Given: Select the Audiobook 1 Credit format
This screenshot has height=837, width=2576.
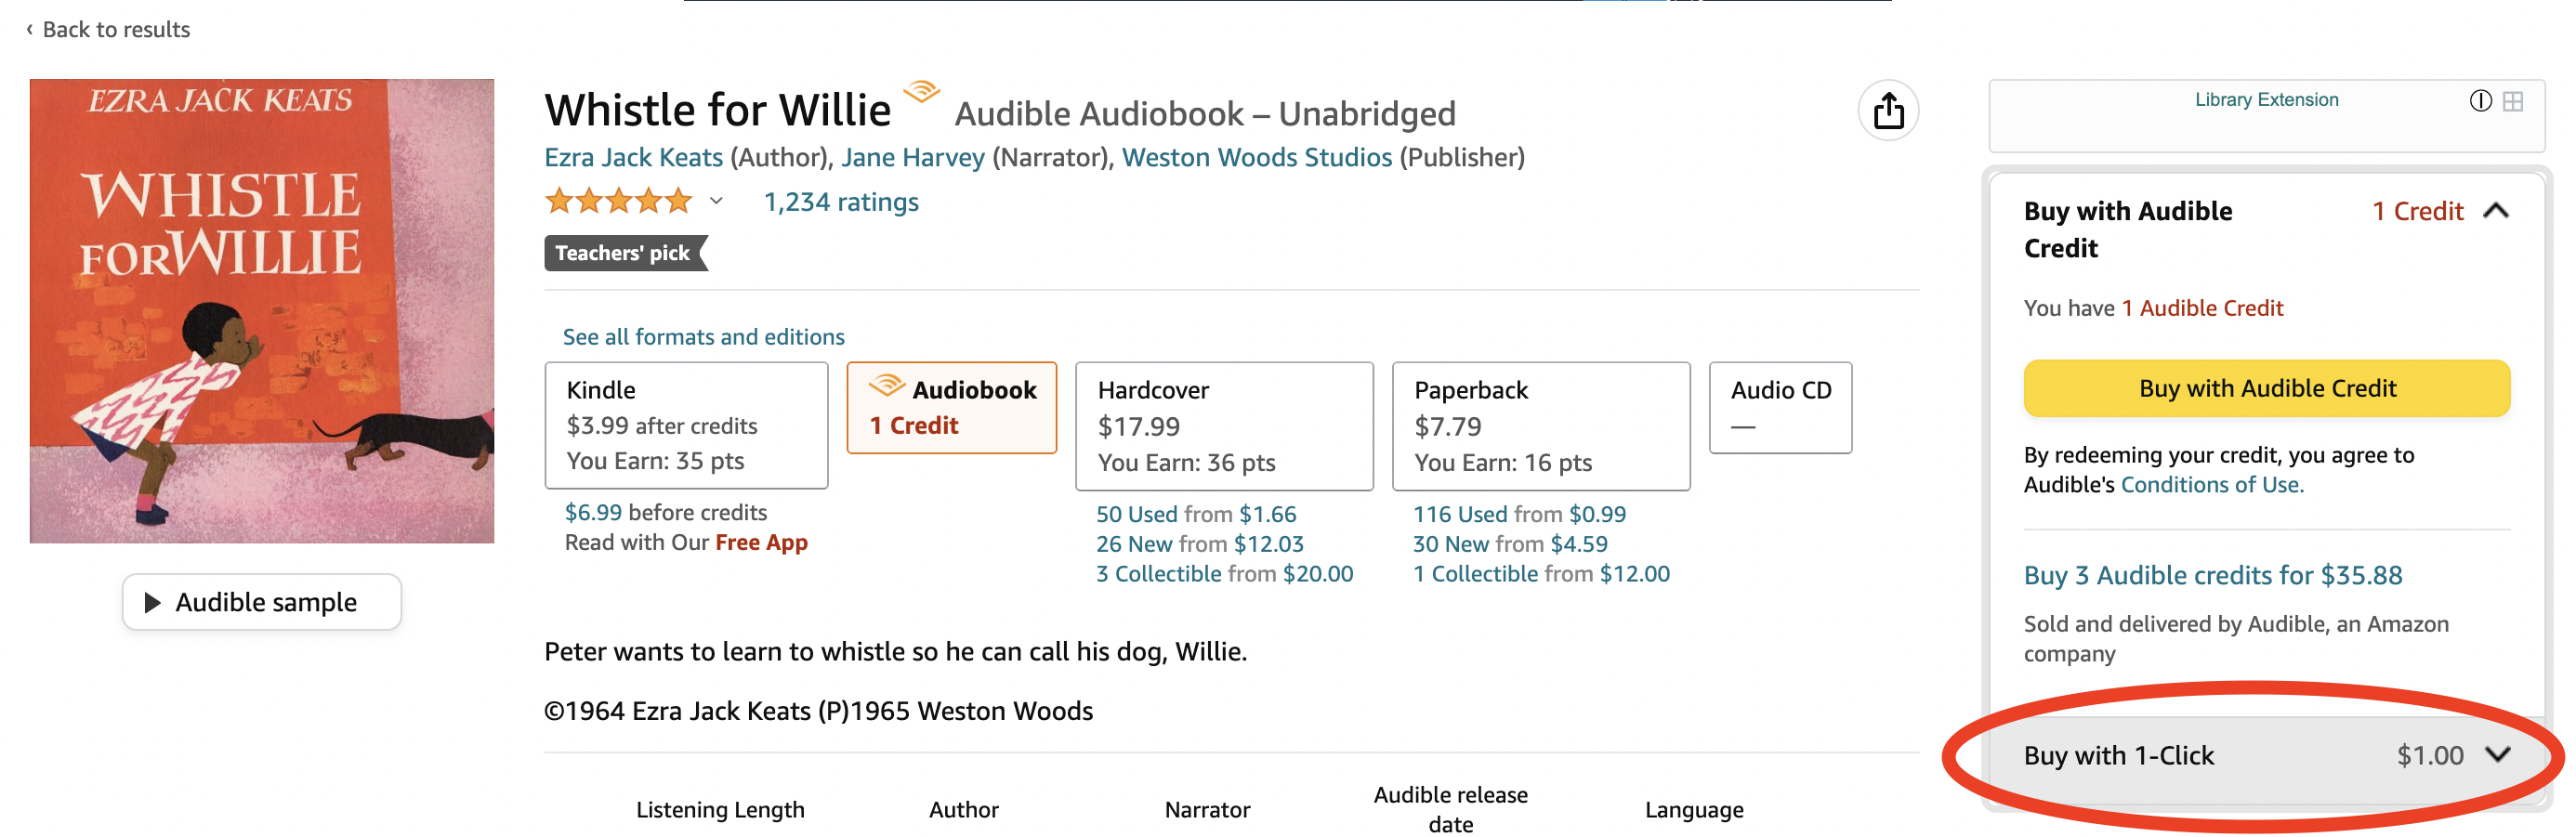Looking at the screenshot, I should (951, 407).
